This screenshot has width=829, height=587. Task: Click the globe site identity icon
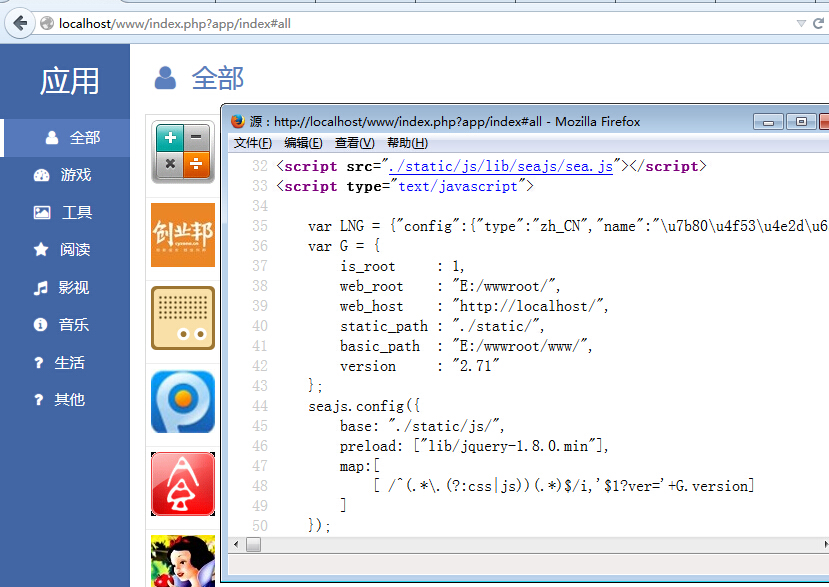pos(47,23)
